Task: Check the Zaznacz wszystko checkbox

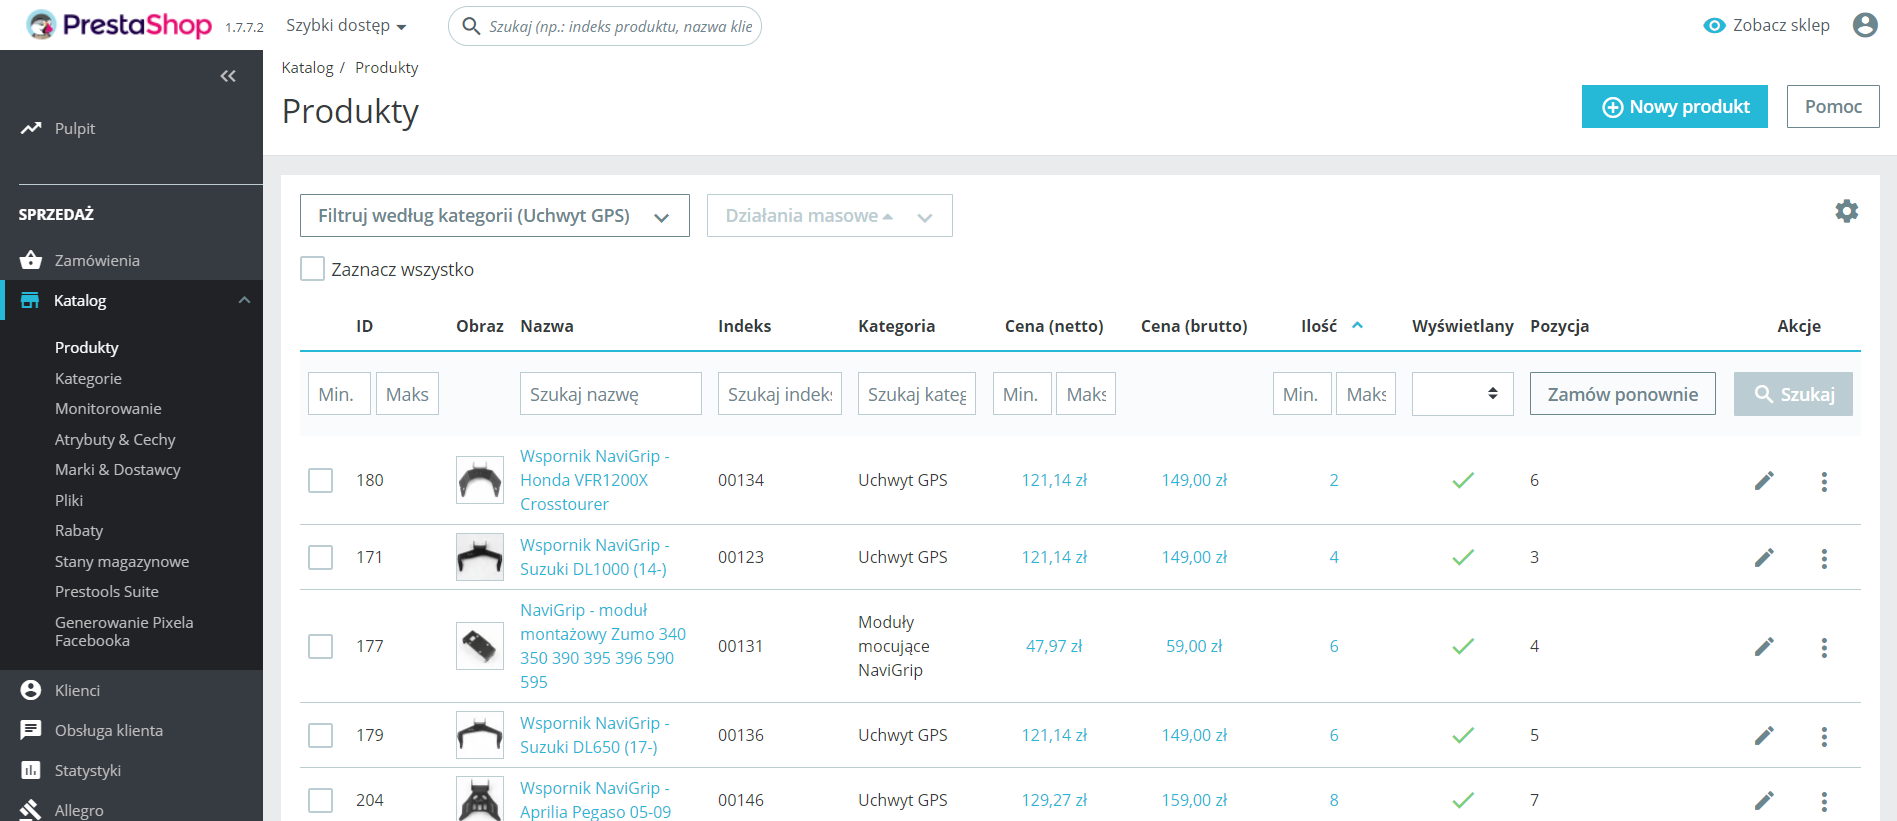Action: coord(313,269)
